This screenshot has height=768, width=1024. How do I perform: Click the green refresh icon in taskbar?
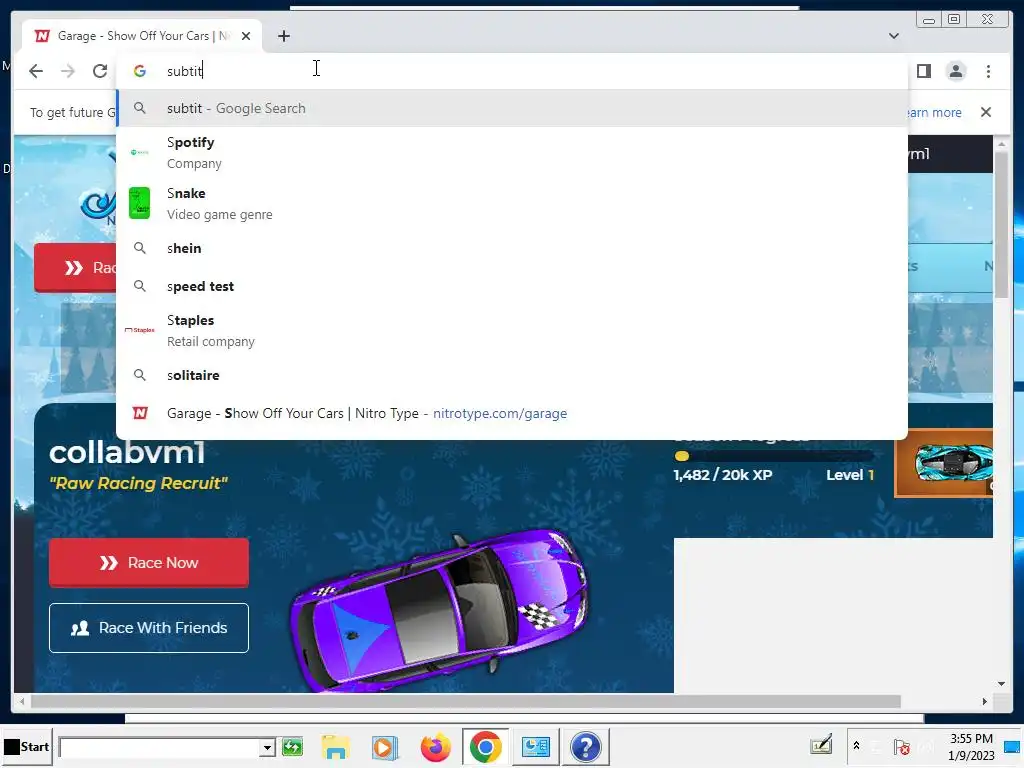(292, 746)
